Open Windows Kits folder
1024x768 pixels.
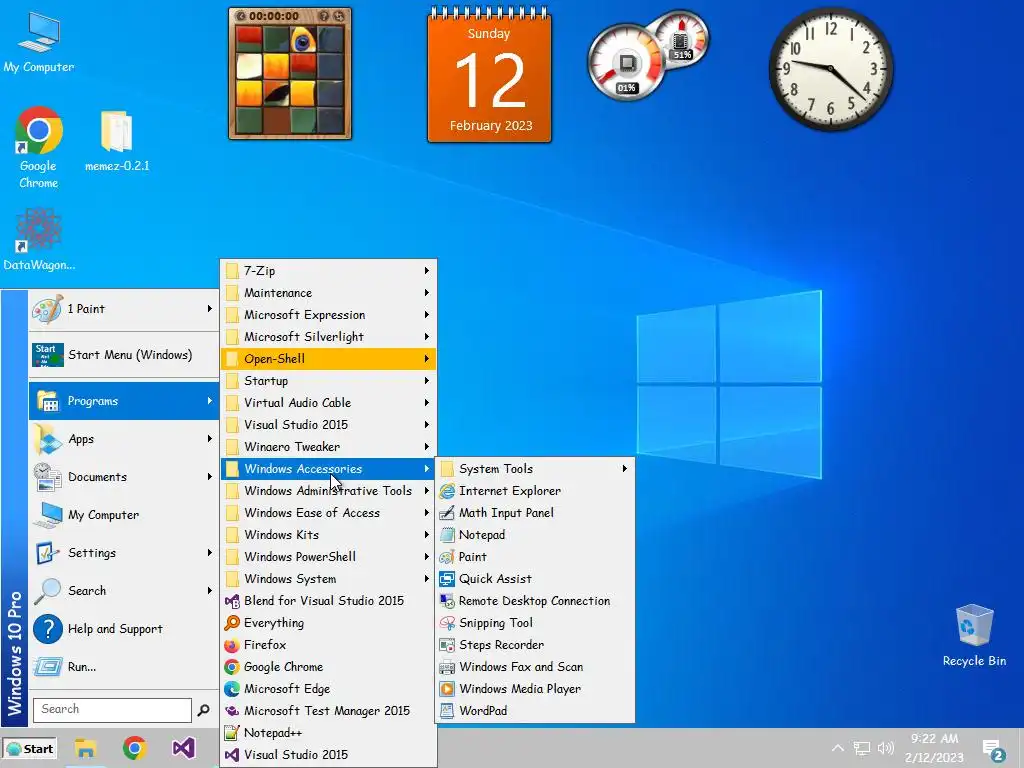(x=328, y=535)
